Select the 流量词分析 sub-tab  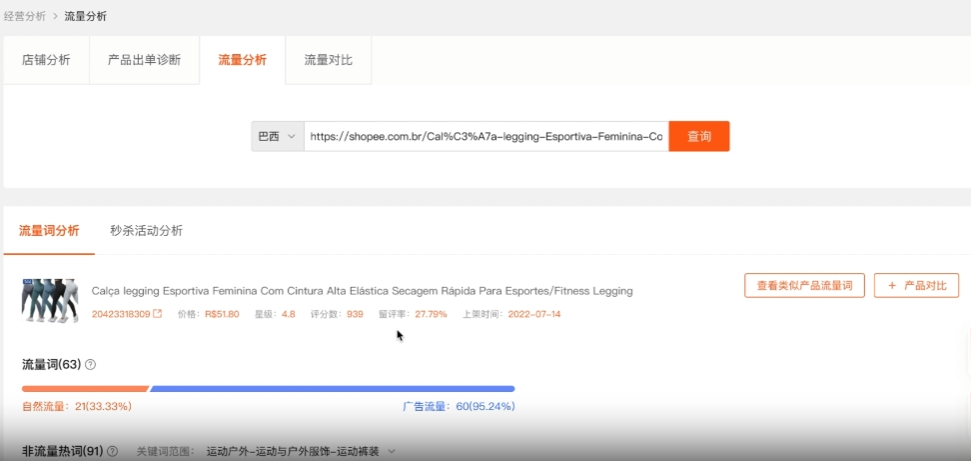tap(49, 230)
